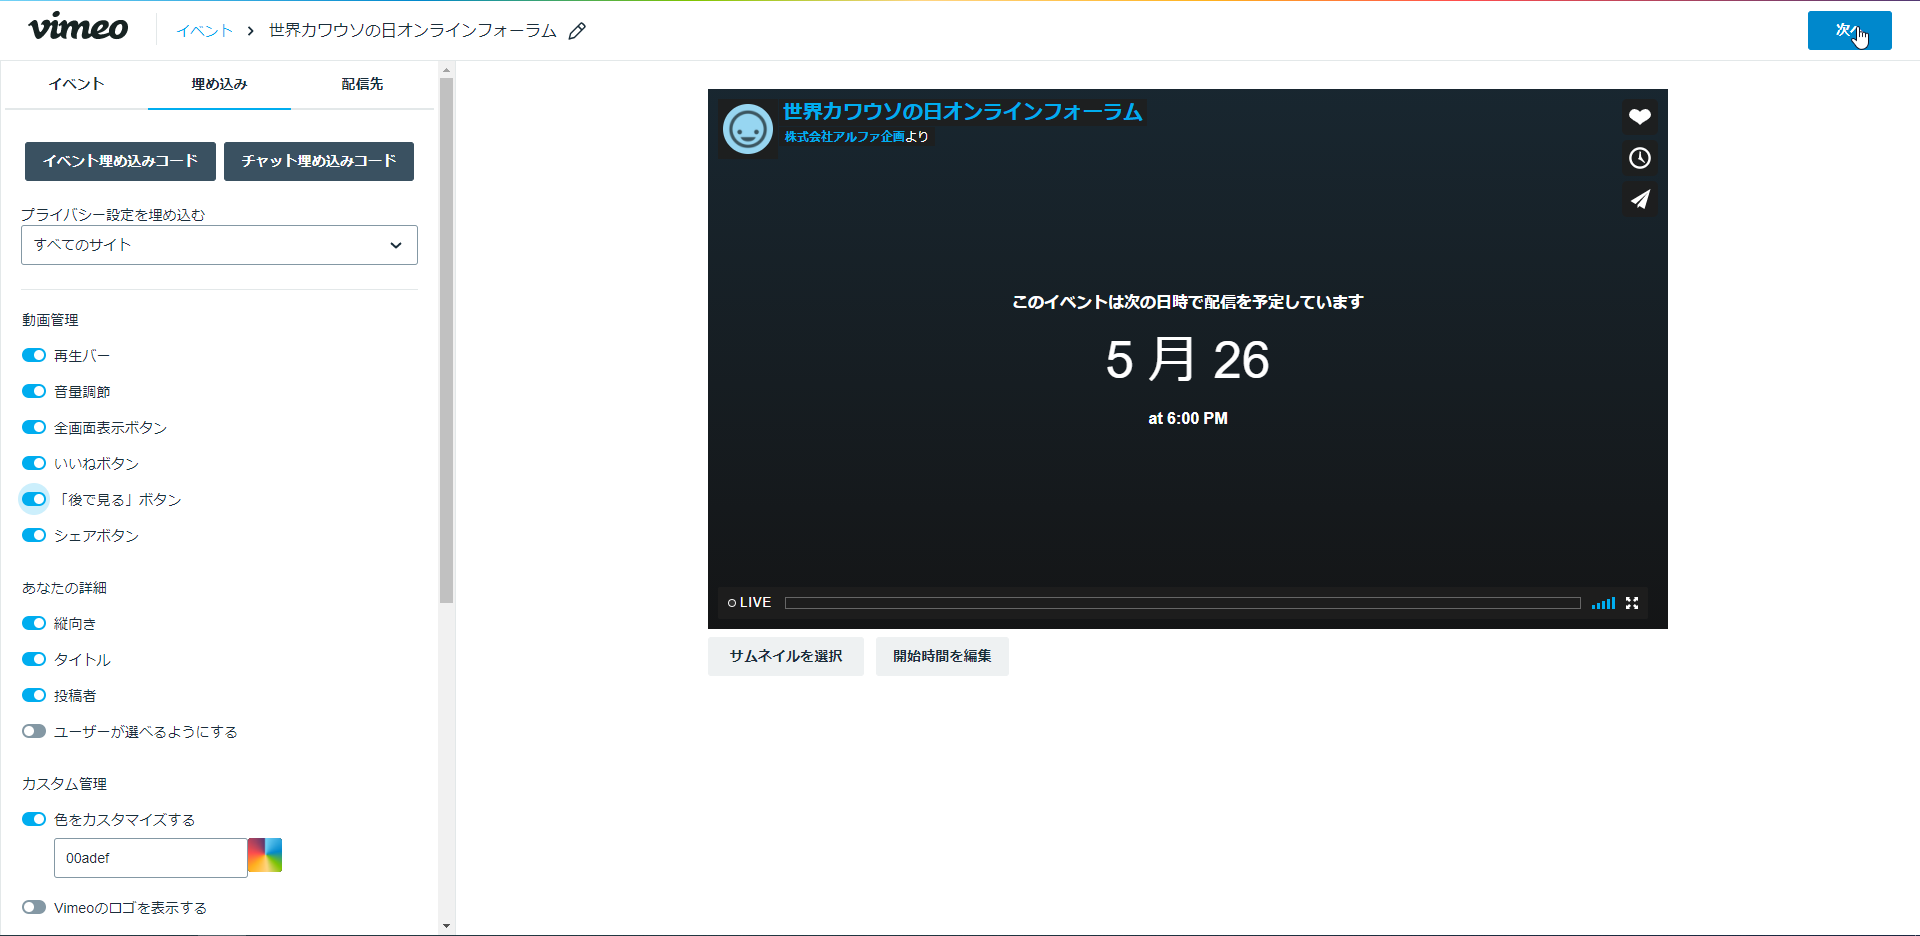1920x936 pixels.
Task: Toggle 全画面表示ボタン switch
Action: 34,427
